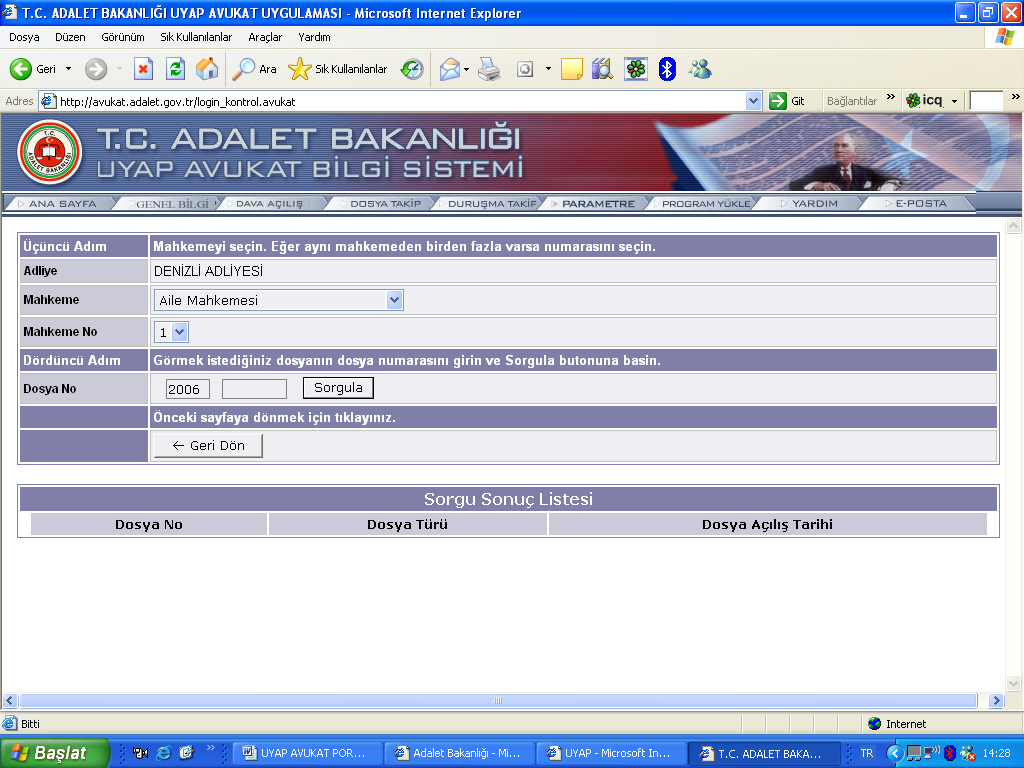Expand the quick launch overflow chevron
Image resolution: width=1024 pixels, height=768 pixels.
tap(210, 748)
